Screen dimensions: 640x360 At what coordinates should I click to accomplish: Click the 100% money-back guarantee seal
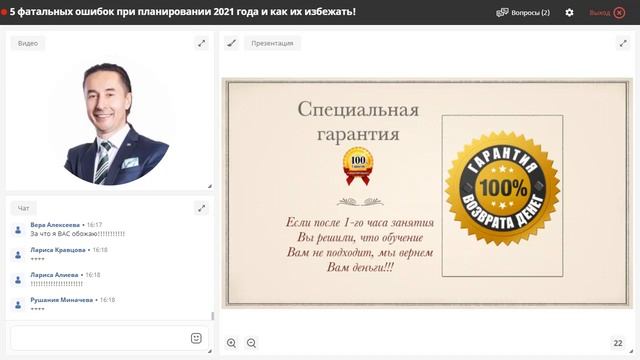(x=502, y=188)
